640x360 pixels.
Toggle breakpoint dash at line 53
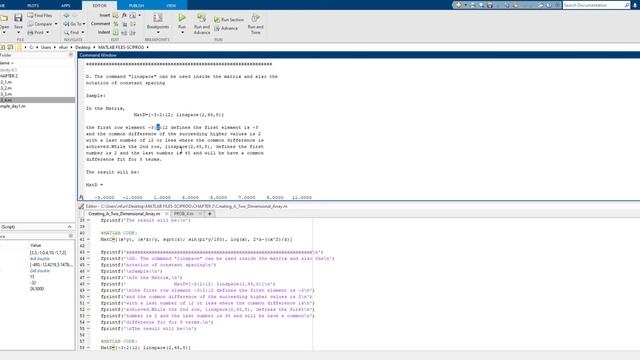(88, 316)
